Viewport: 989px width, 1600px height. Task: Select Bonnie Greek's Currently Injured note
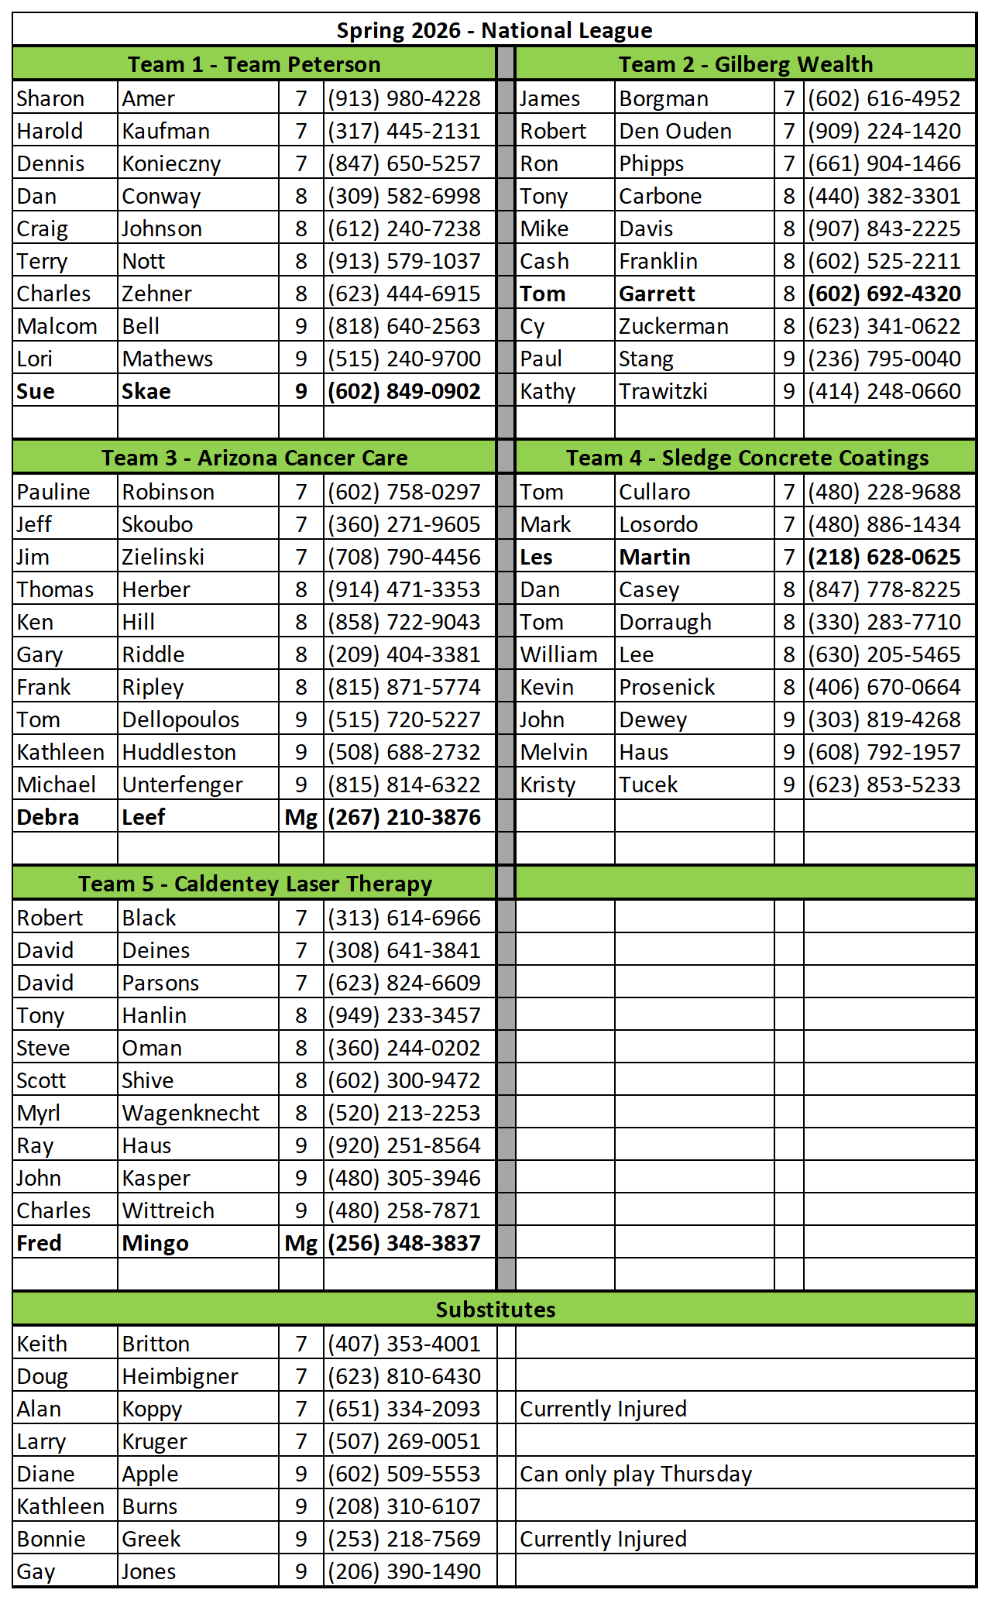coord(603,1539)
